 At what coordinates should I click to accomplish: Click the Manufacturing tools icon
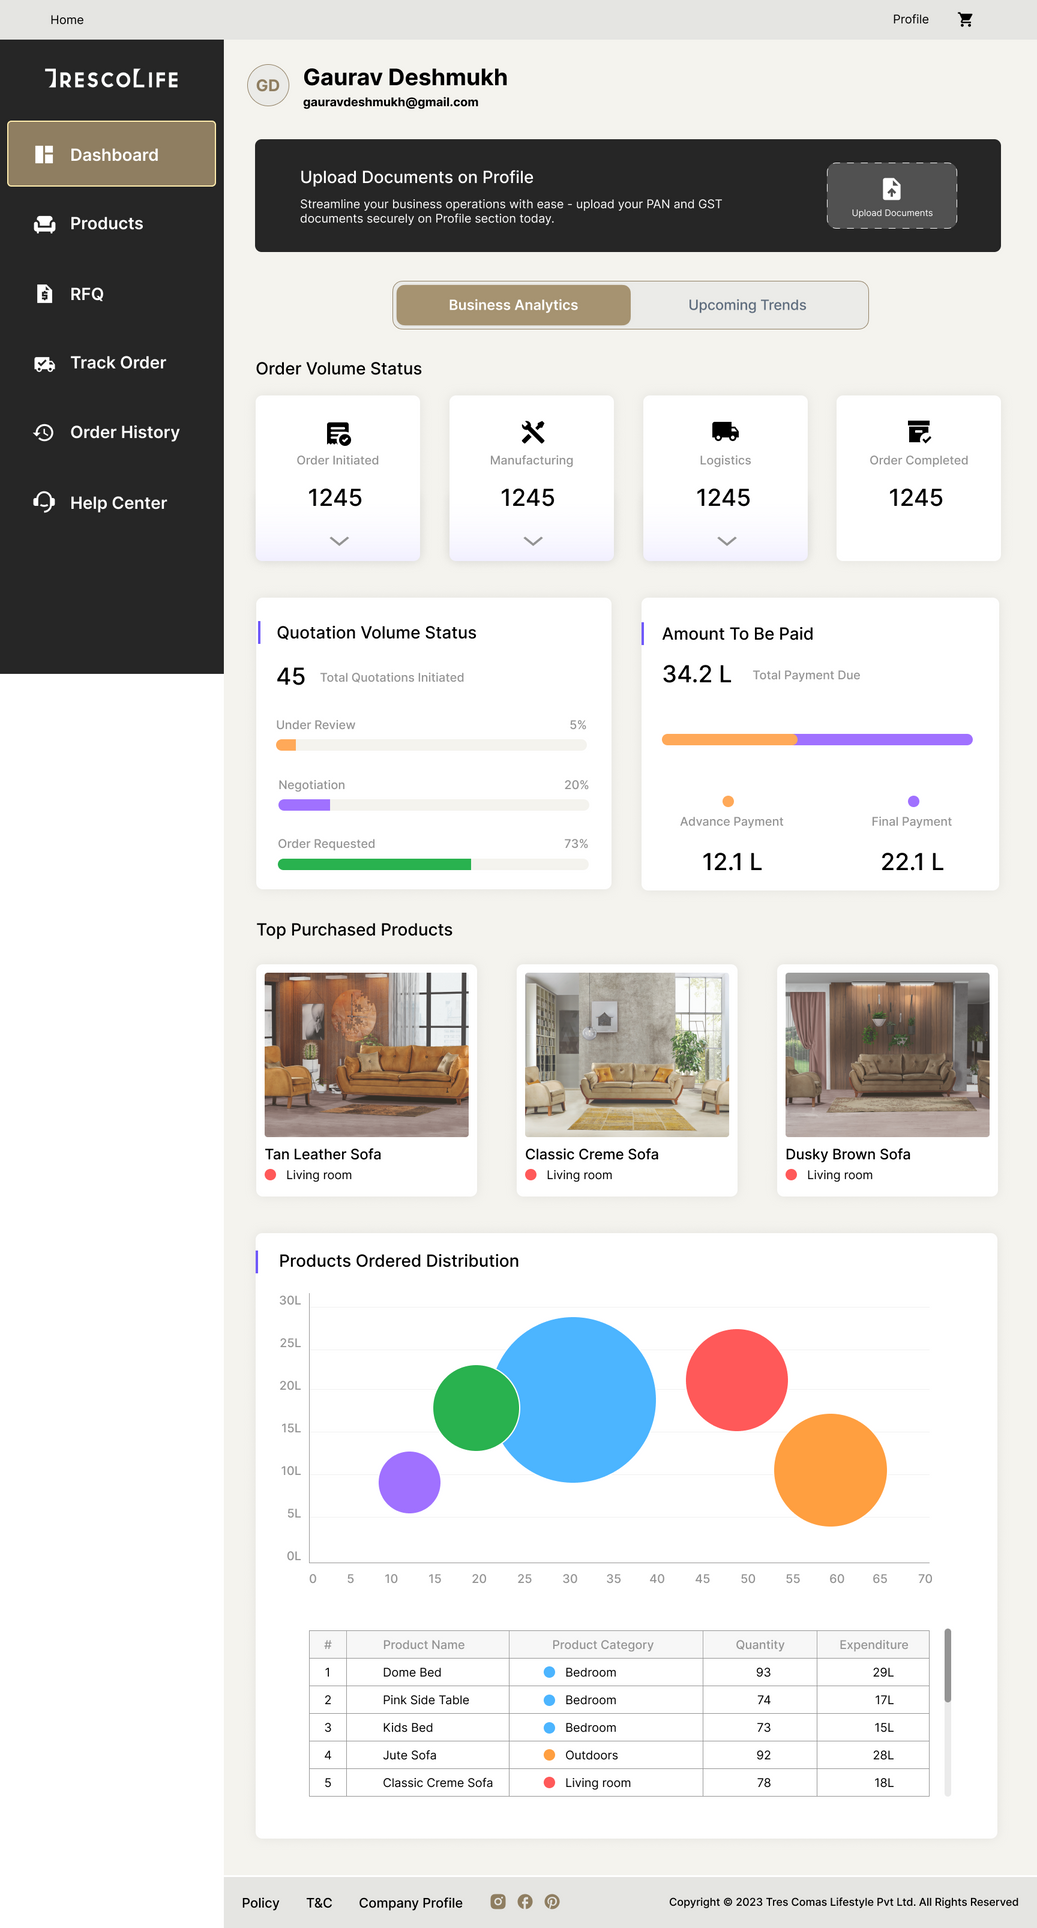point(532,432)
